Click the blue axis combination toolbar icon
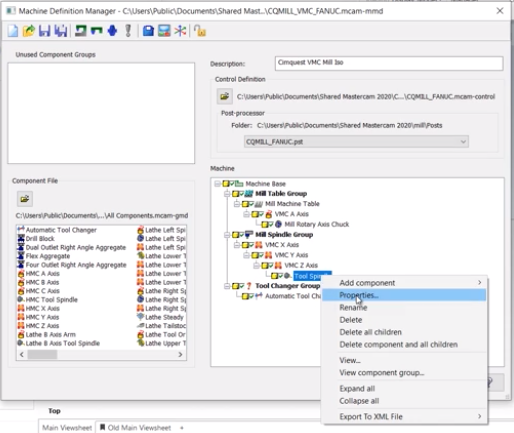 coord(112,31)
